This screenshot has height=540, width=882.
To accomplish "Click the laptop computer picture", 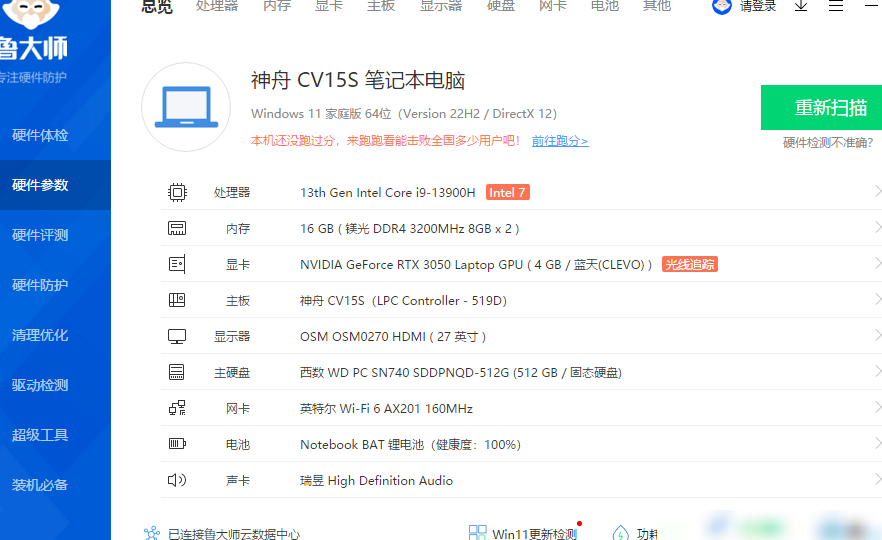I will pos(186,107).
